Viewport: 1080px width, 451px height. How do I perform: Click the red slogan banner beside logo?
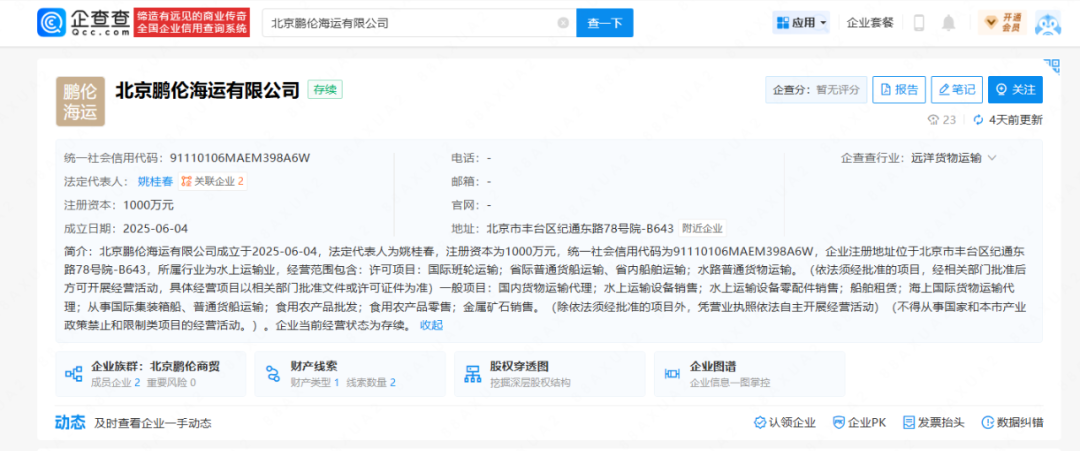191,23
